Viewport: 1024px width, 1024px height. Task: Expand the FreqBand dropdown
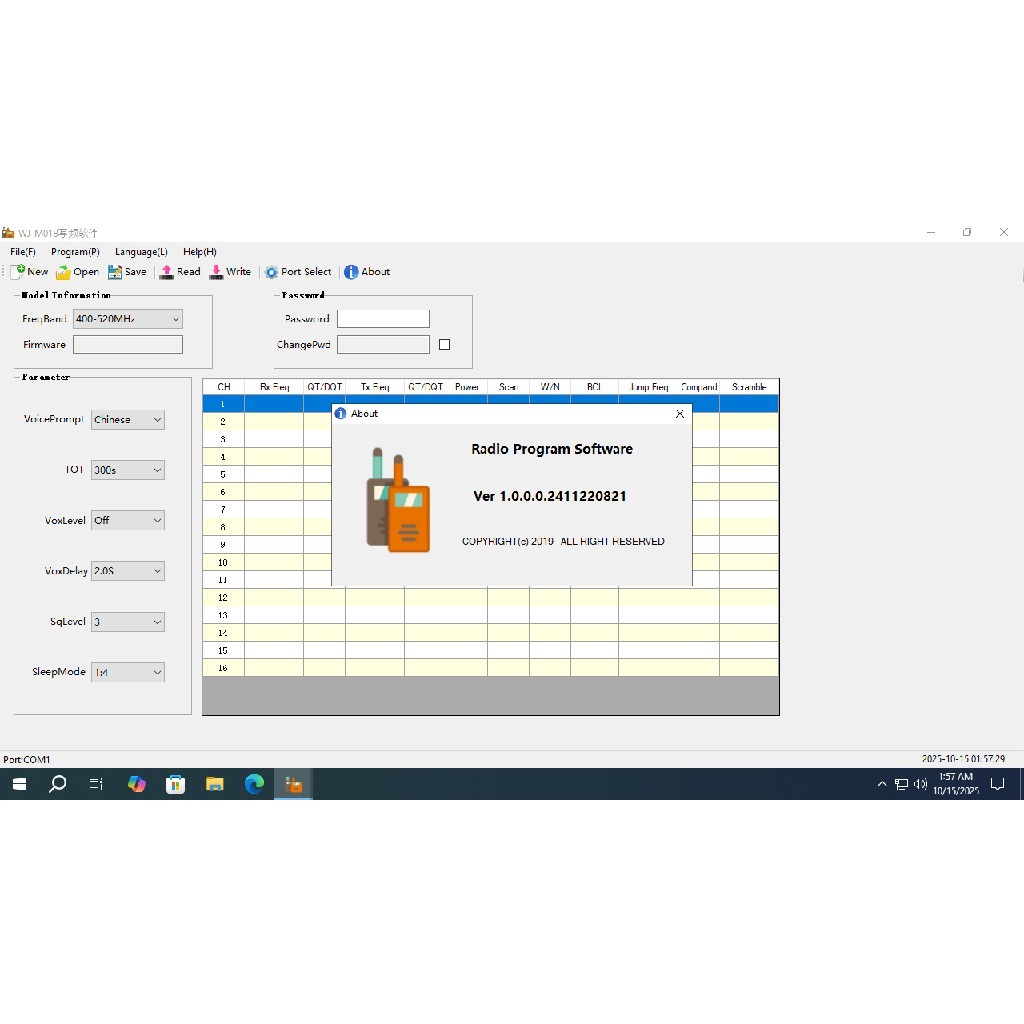175,319
